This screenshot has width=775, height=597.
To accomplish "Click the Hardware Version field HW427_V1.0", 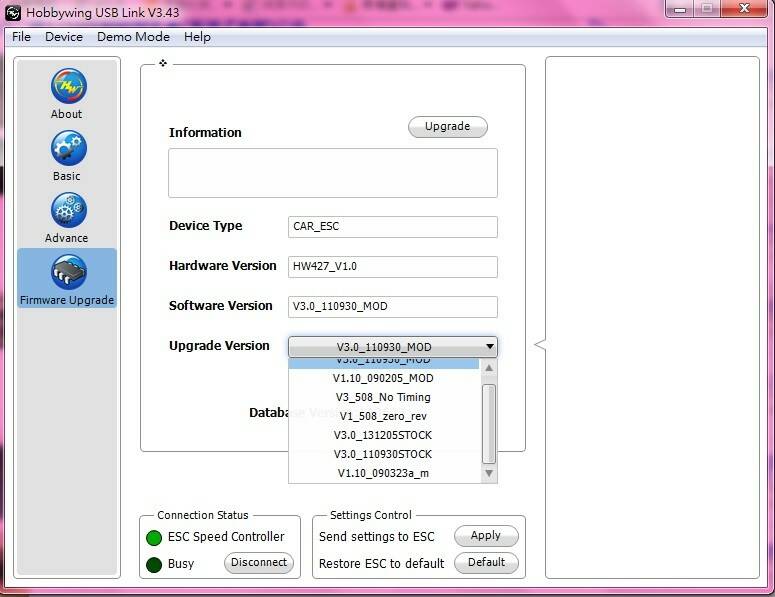I will pyautogui.click(x=393, y=267).
